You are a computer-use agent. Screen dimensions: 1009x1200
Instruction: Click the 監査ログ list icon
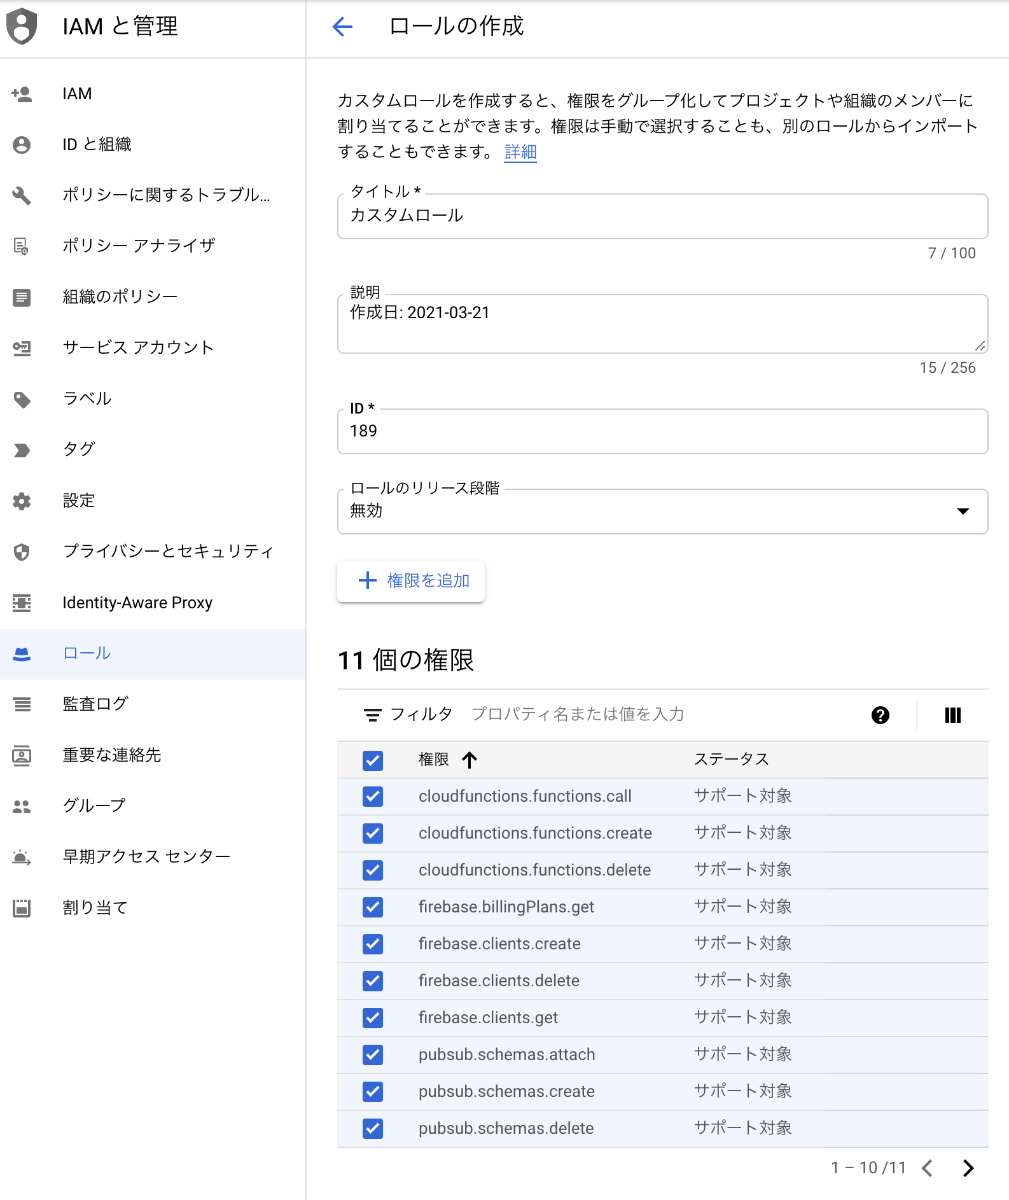(x=21, y=704)
